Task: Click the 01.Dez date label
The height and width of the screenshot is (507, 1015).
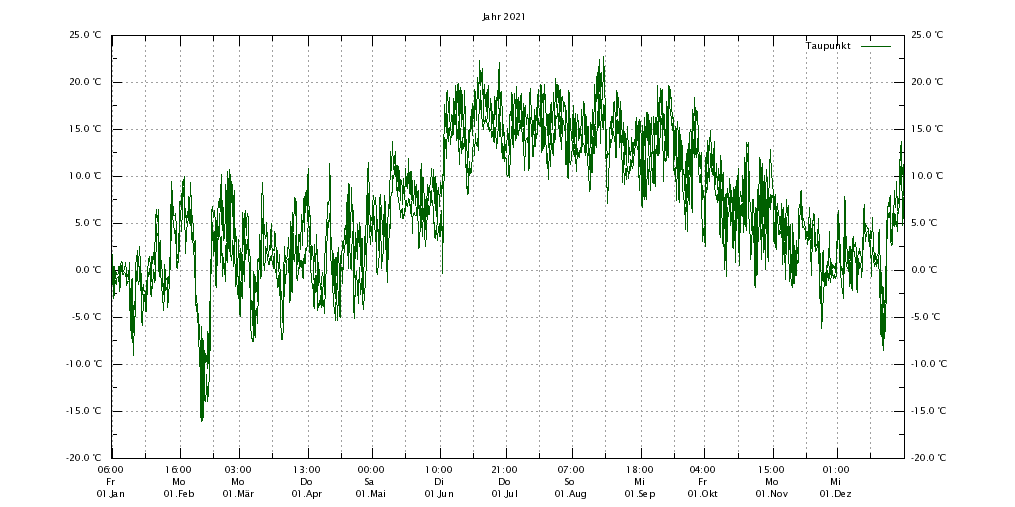Action: tap(835, 494)
